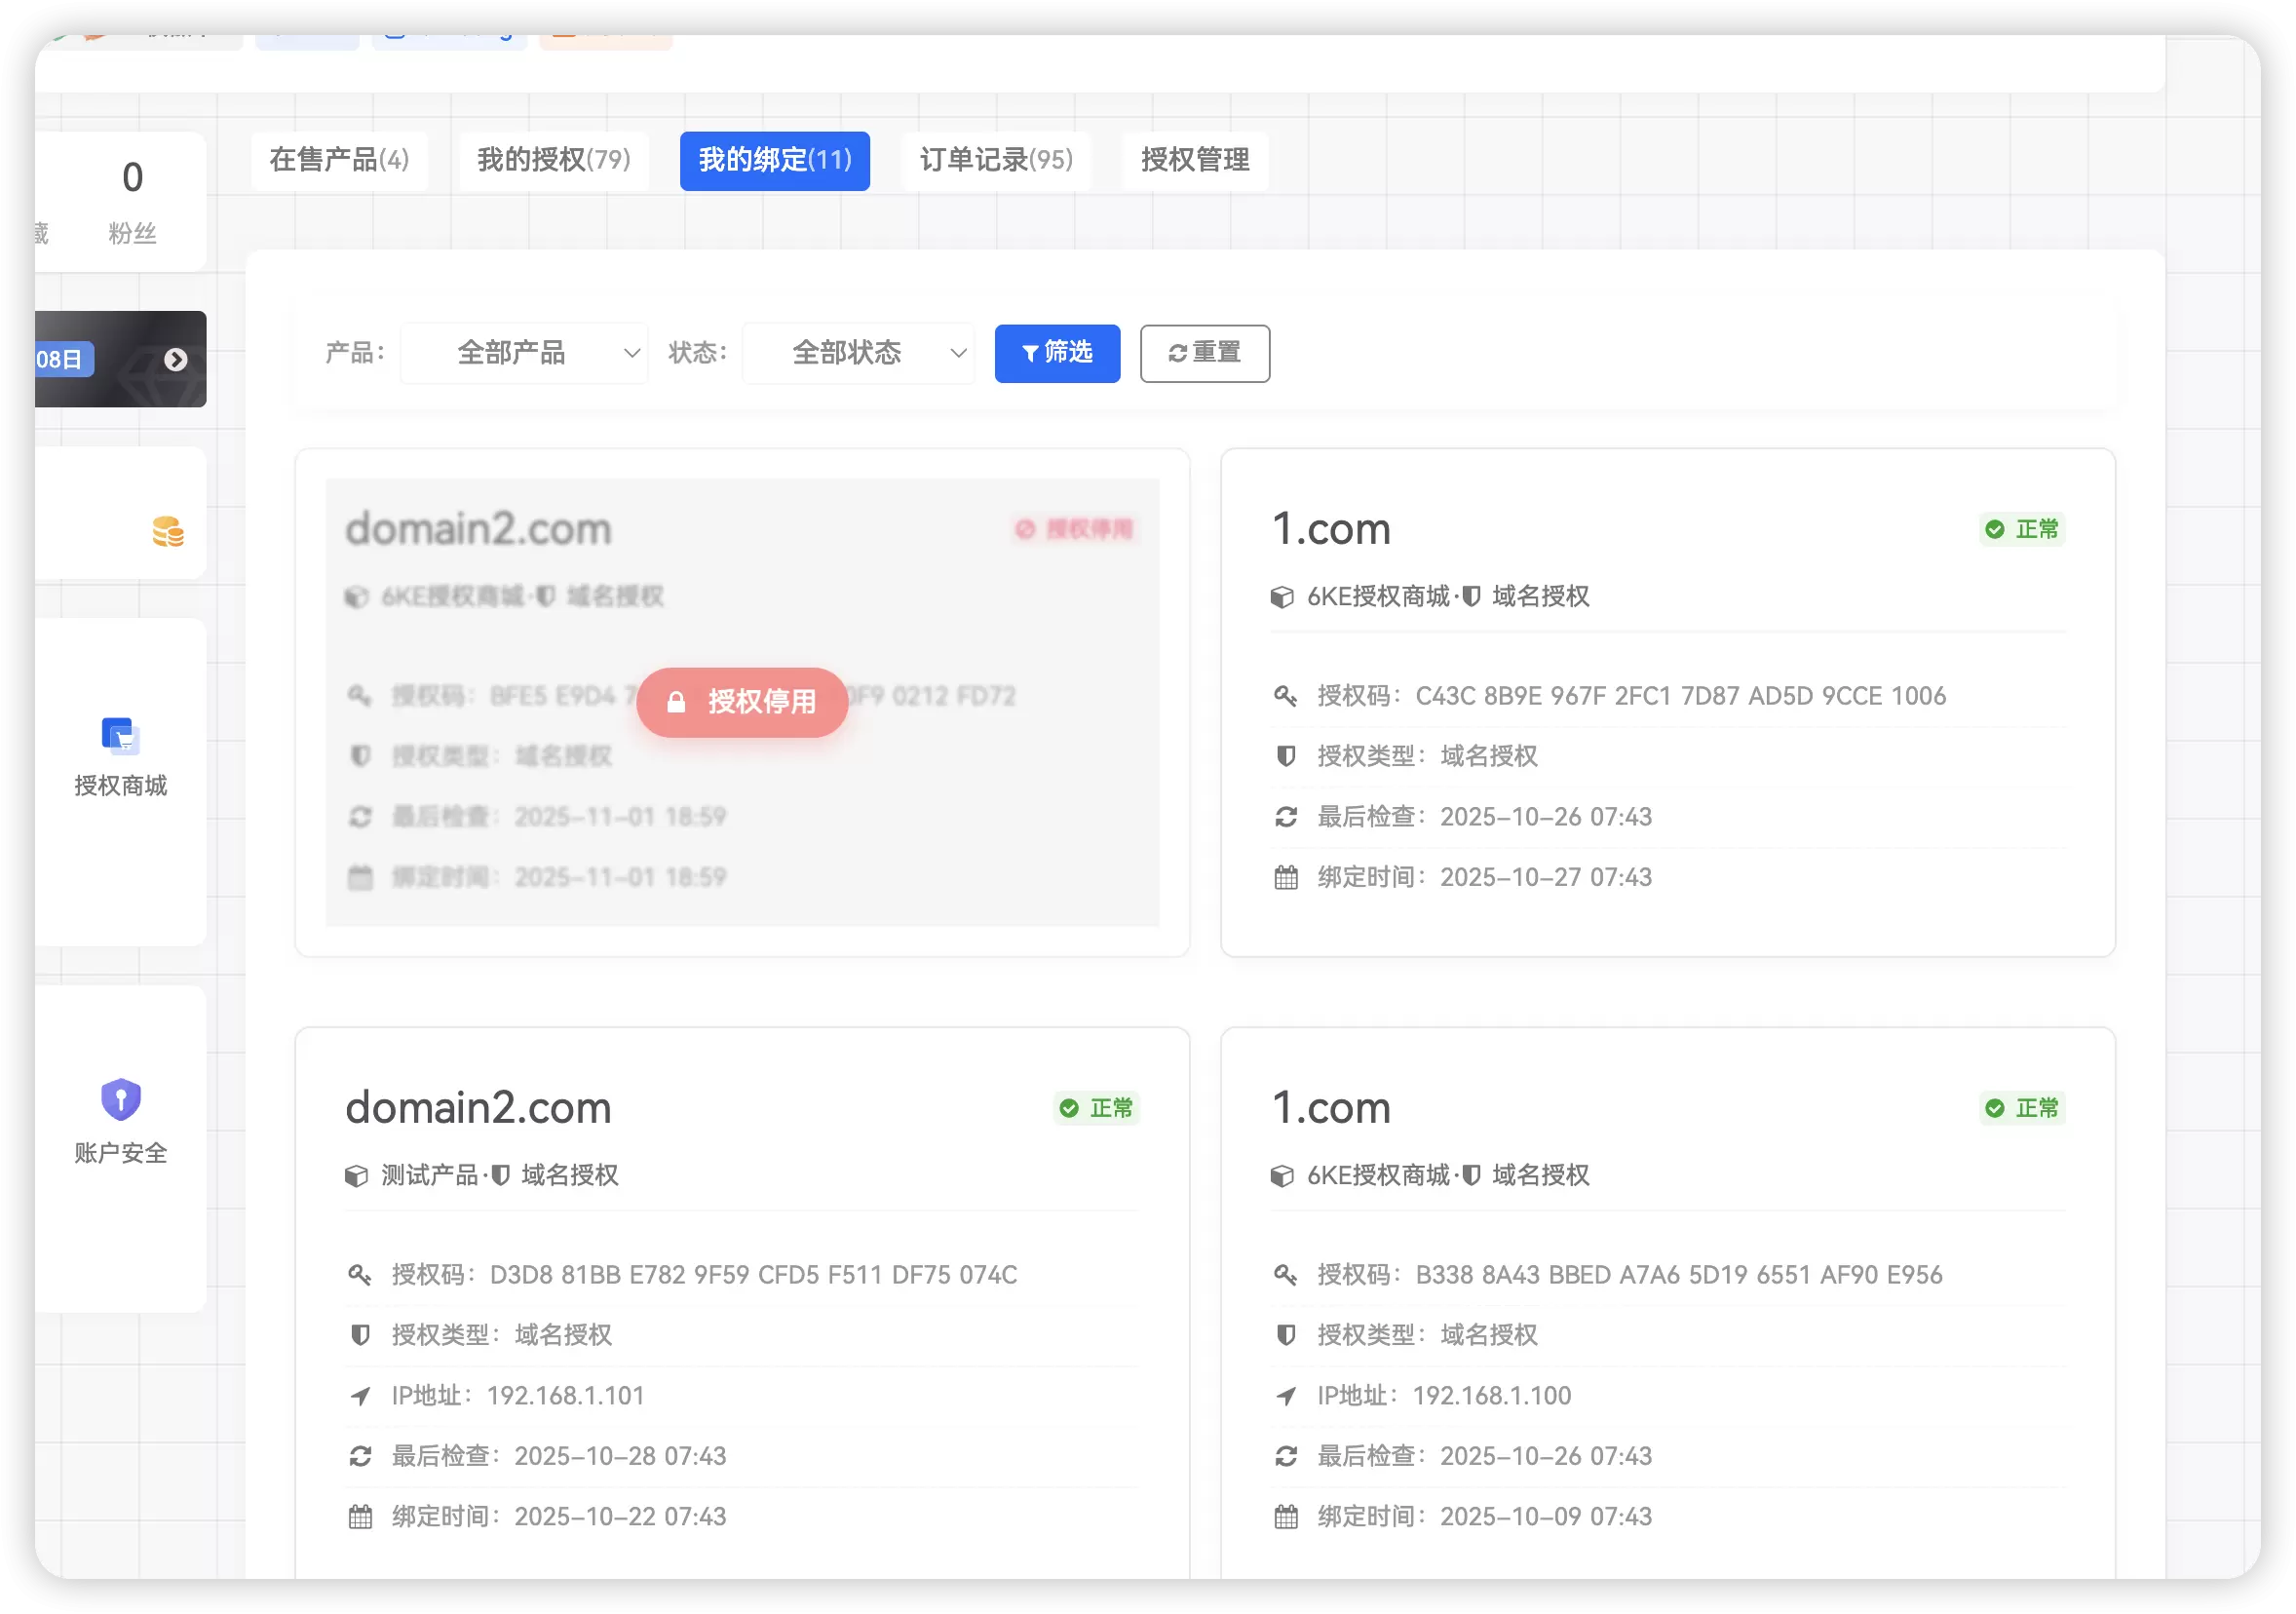Click the 重置 reset button
Image resolution: width=2296 pixels, height=1614 pixels.
click(1205, 353)
